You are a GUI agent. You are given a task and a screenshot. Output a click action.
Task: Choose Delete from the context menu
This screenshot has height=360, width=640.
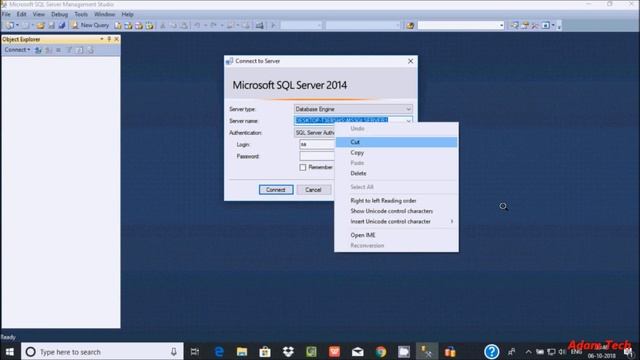(x=396, y=173)
